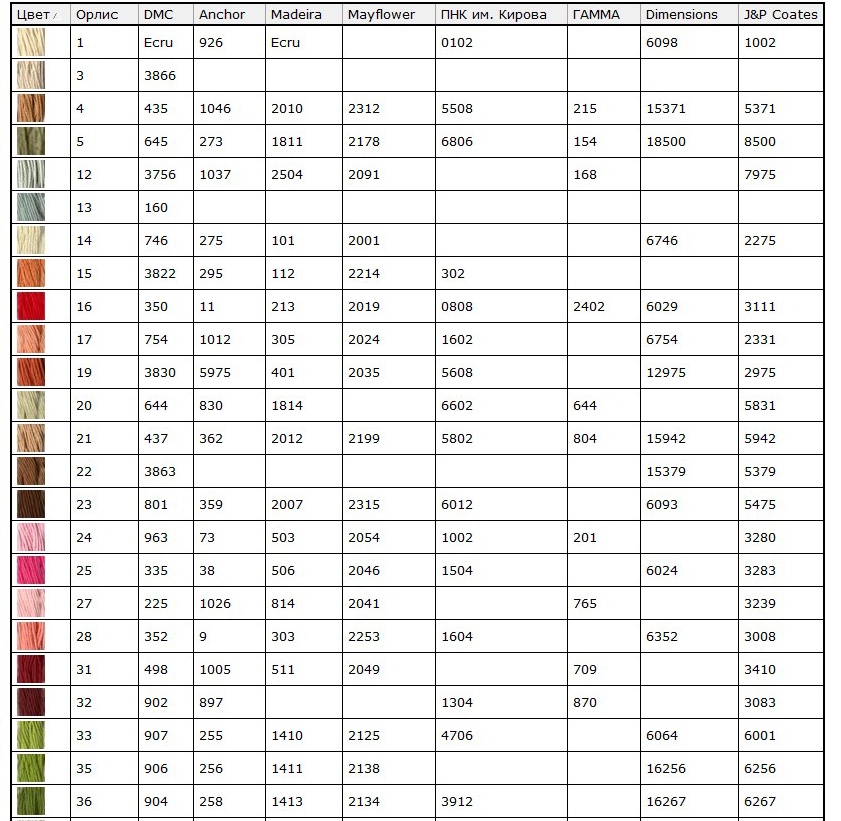Select the salmon swatch in row 28
Screen dimensions: 841x821
31,636
